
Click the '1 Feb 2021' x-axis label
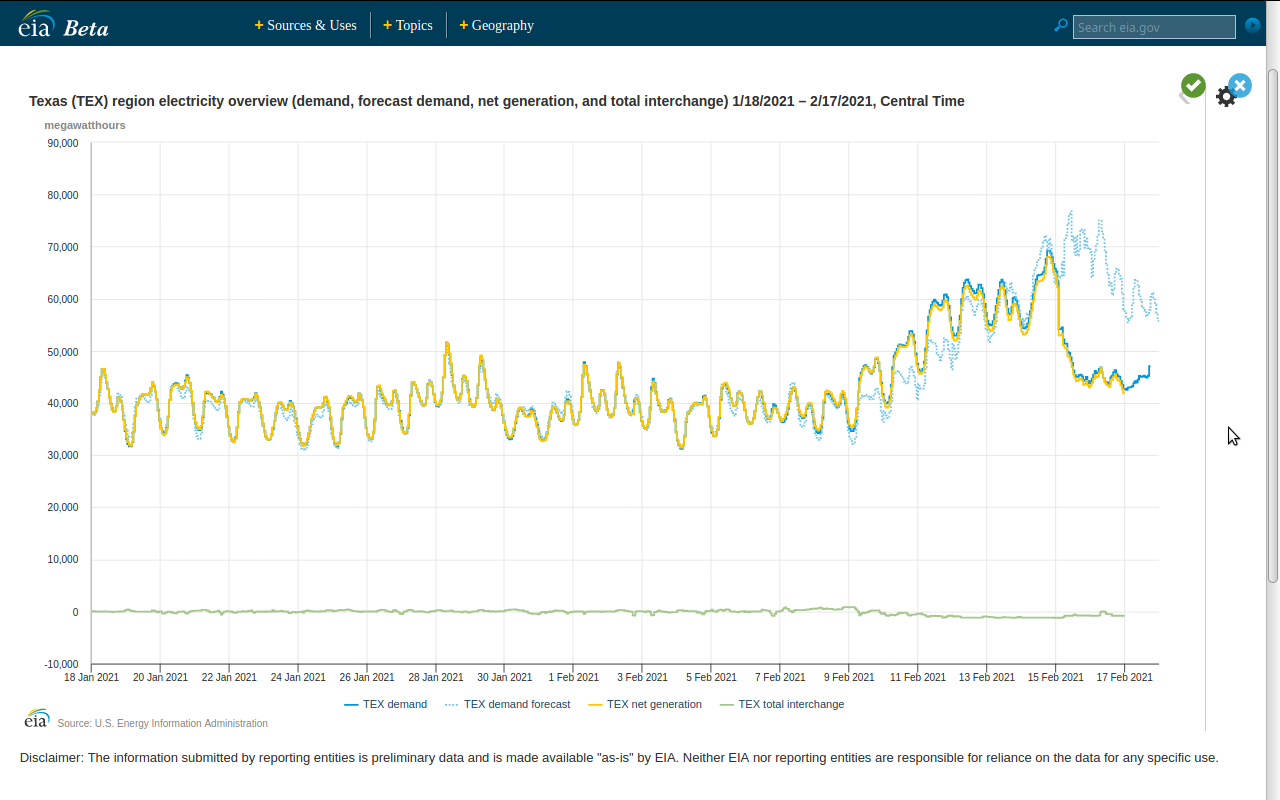(574, 677)
